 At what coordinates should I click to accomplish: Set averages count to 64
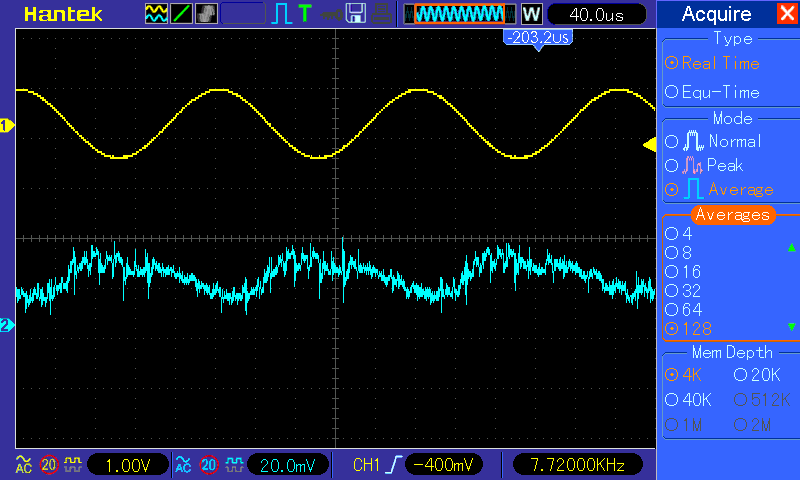[683, 310]
